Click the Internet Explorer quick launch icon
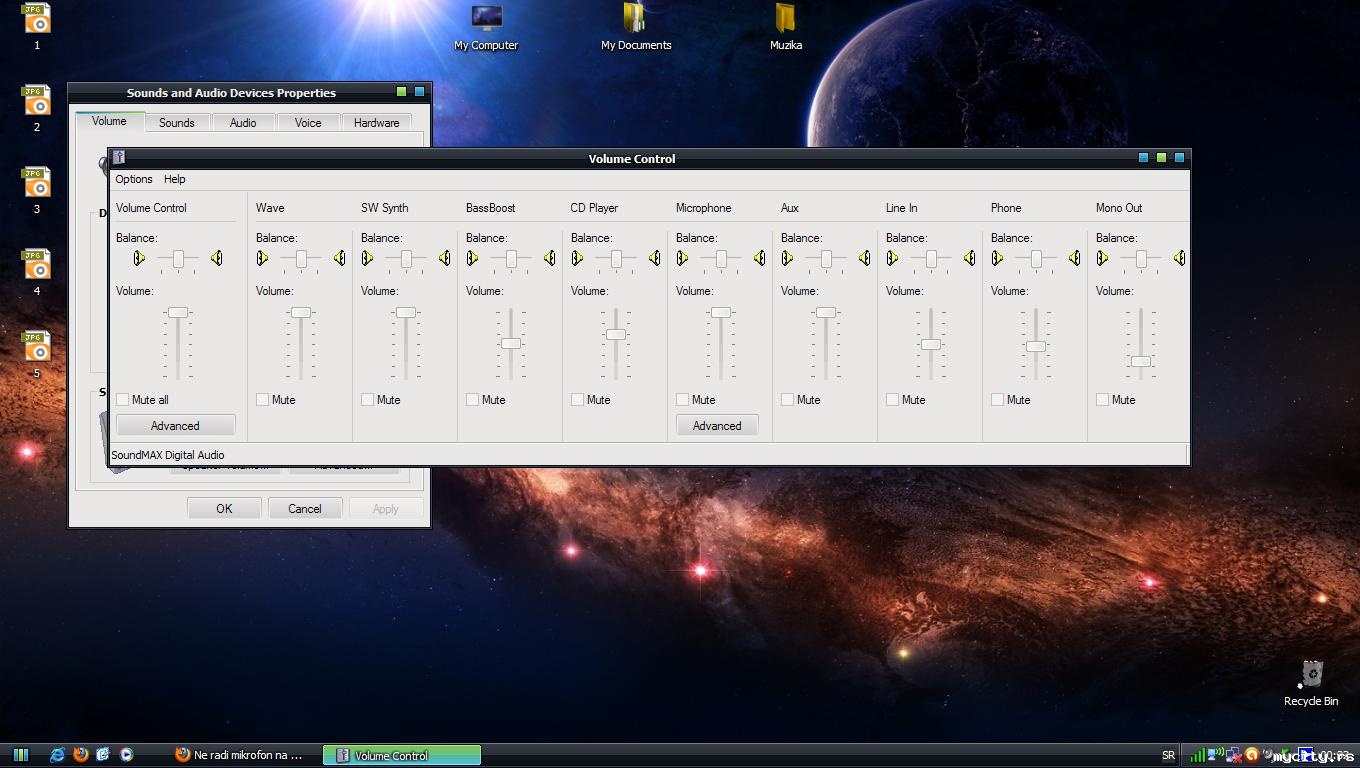The width and height of the screenshot is (1360, 768). pyautogui.click(x=58, y=755)
